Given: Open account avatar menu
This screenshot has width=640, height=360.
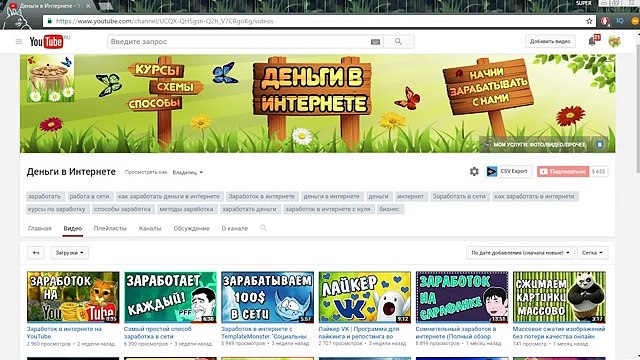Looking at the screenshot, I should (x=614, y=41).
